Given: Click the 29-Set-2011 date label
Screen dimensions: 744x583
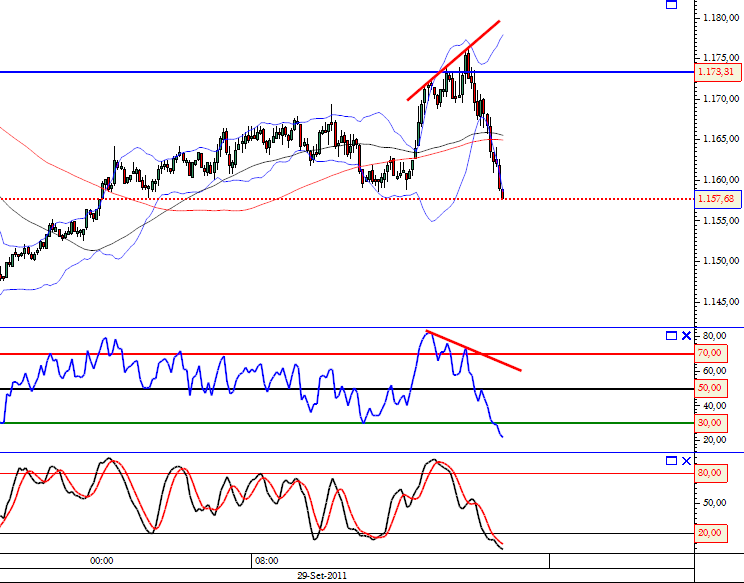Looking at the screenshot, I should click(322, 576).
